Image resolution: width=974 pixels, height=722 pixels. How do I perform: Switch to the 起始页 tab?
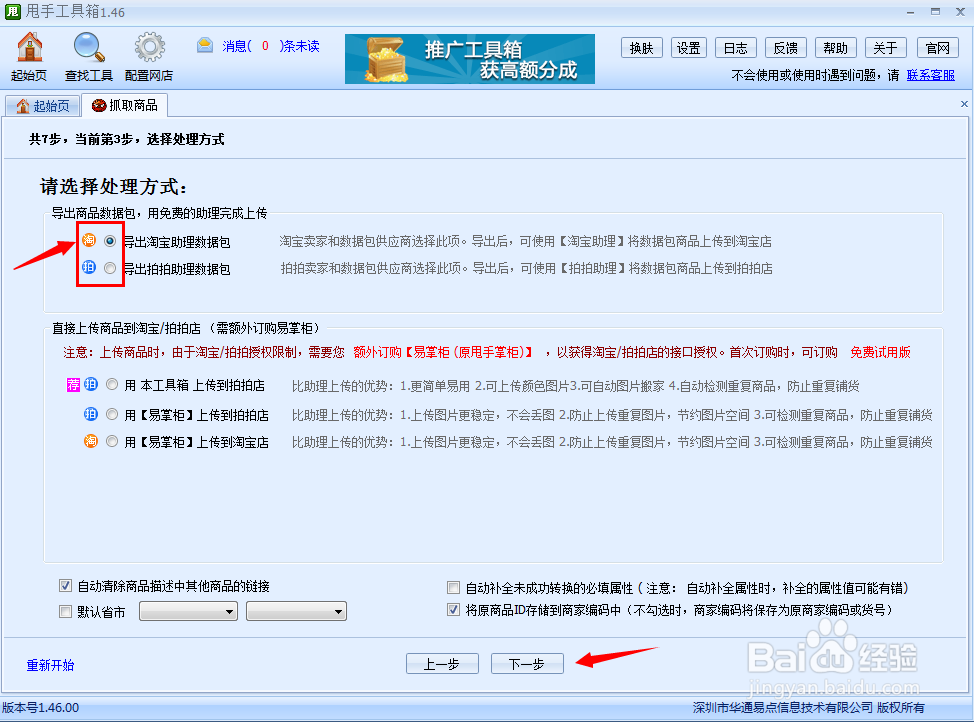42,104
